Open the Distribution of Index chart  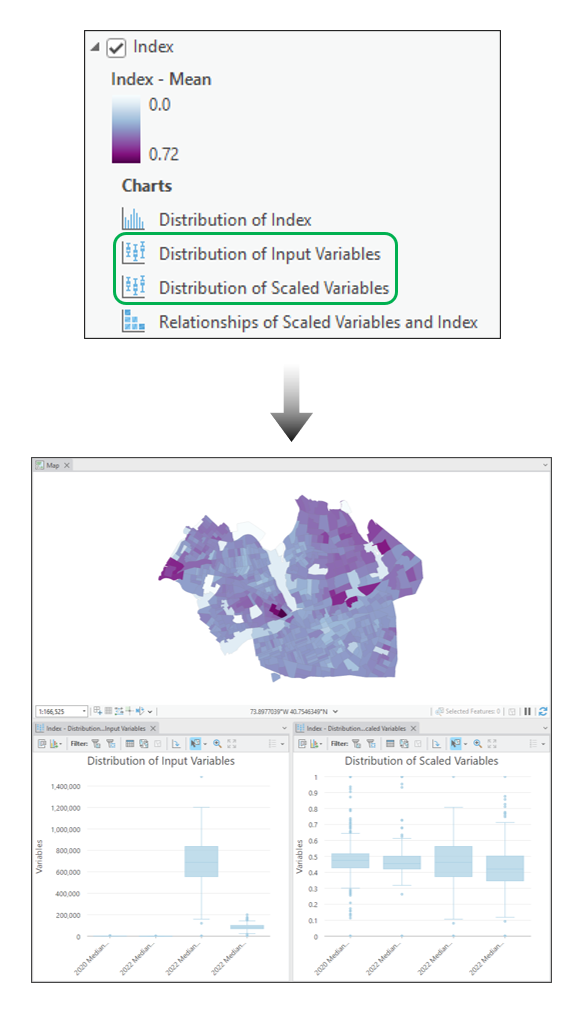pos(235,220)
